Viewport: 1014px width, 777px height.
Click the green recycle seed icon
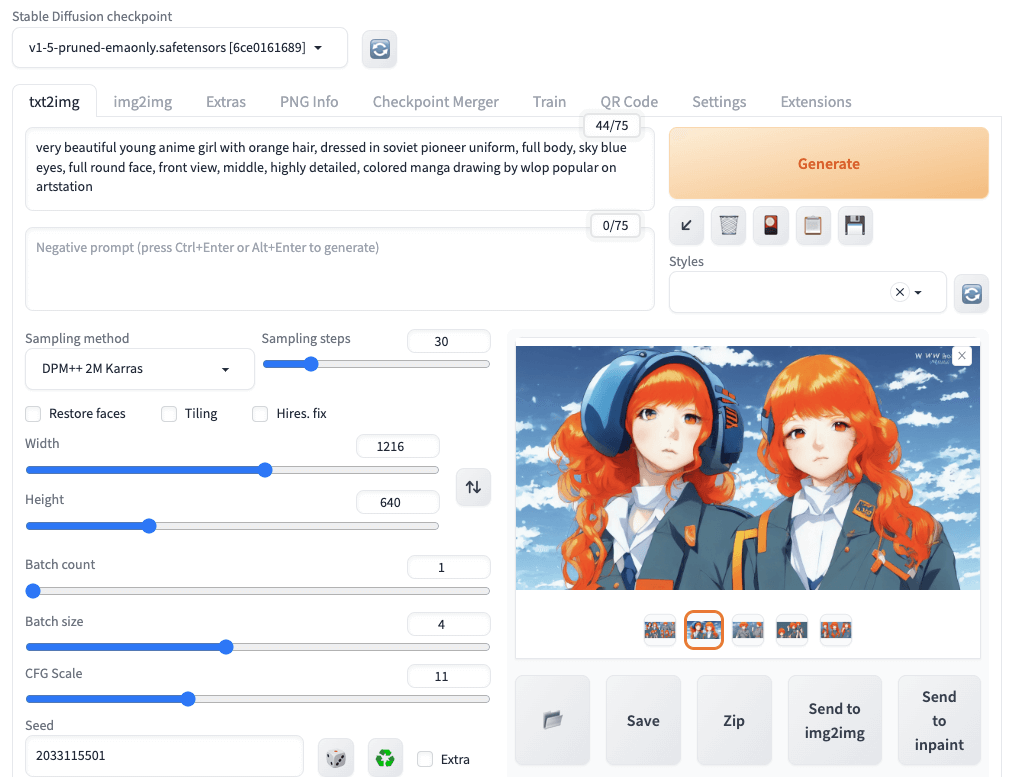(385, 759)
